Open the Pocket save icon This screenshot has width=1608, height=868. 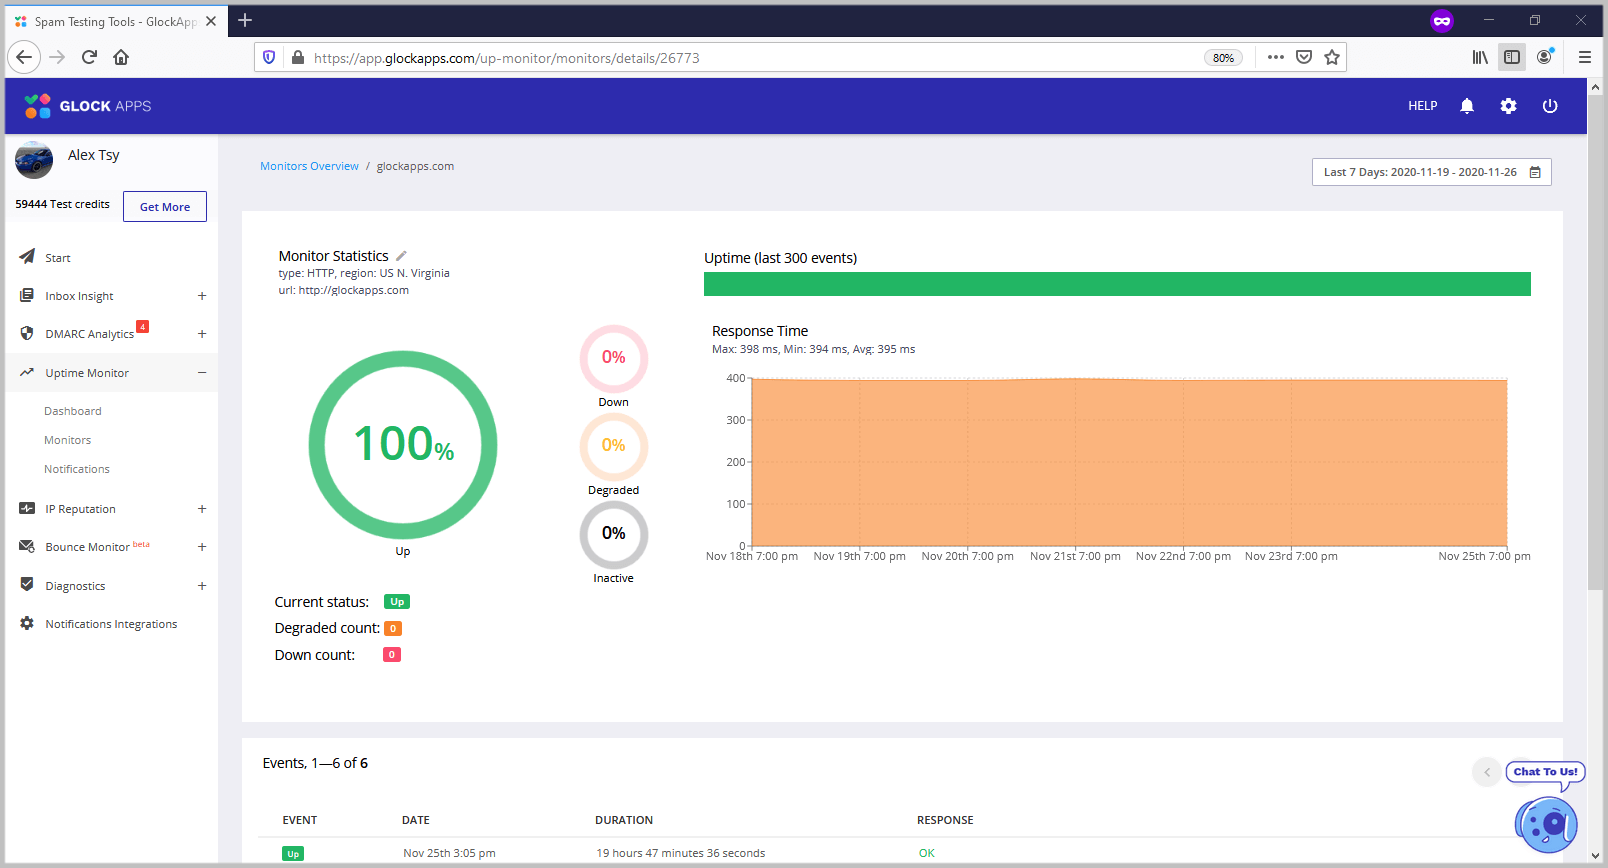(1304, 57)
